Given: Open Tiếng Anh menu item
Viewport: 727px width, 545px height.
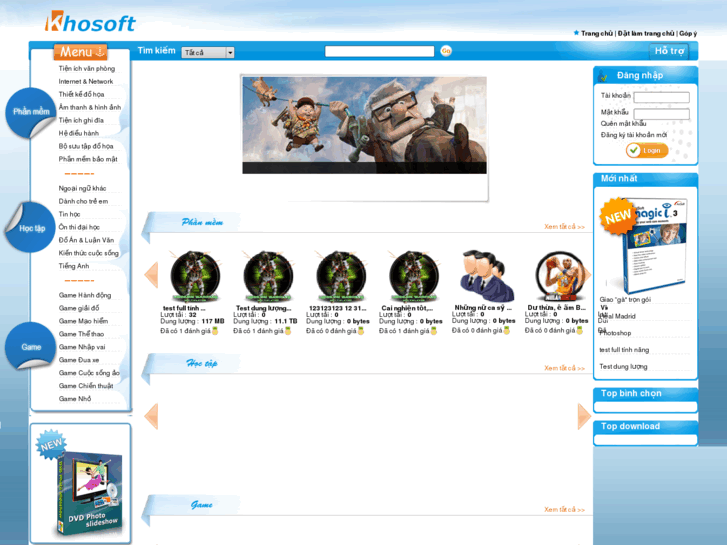Looking at the screenshot, I should [x=74, y=266].
